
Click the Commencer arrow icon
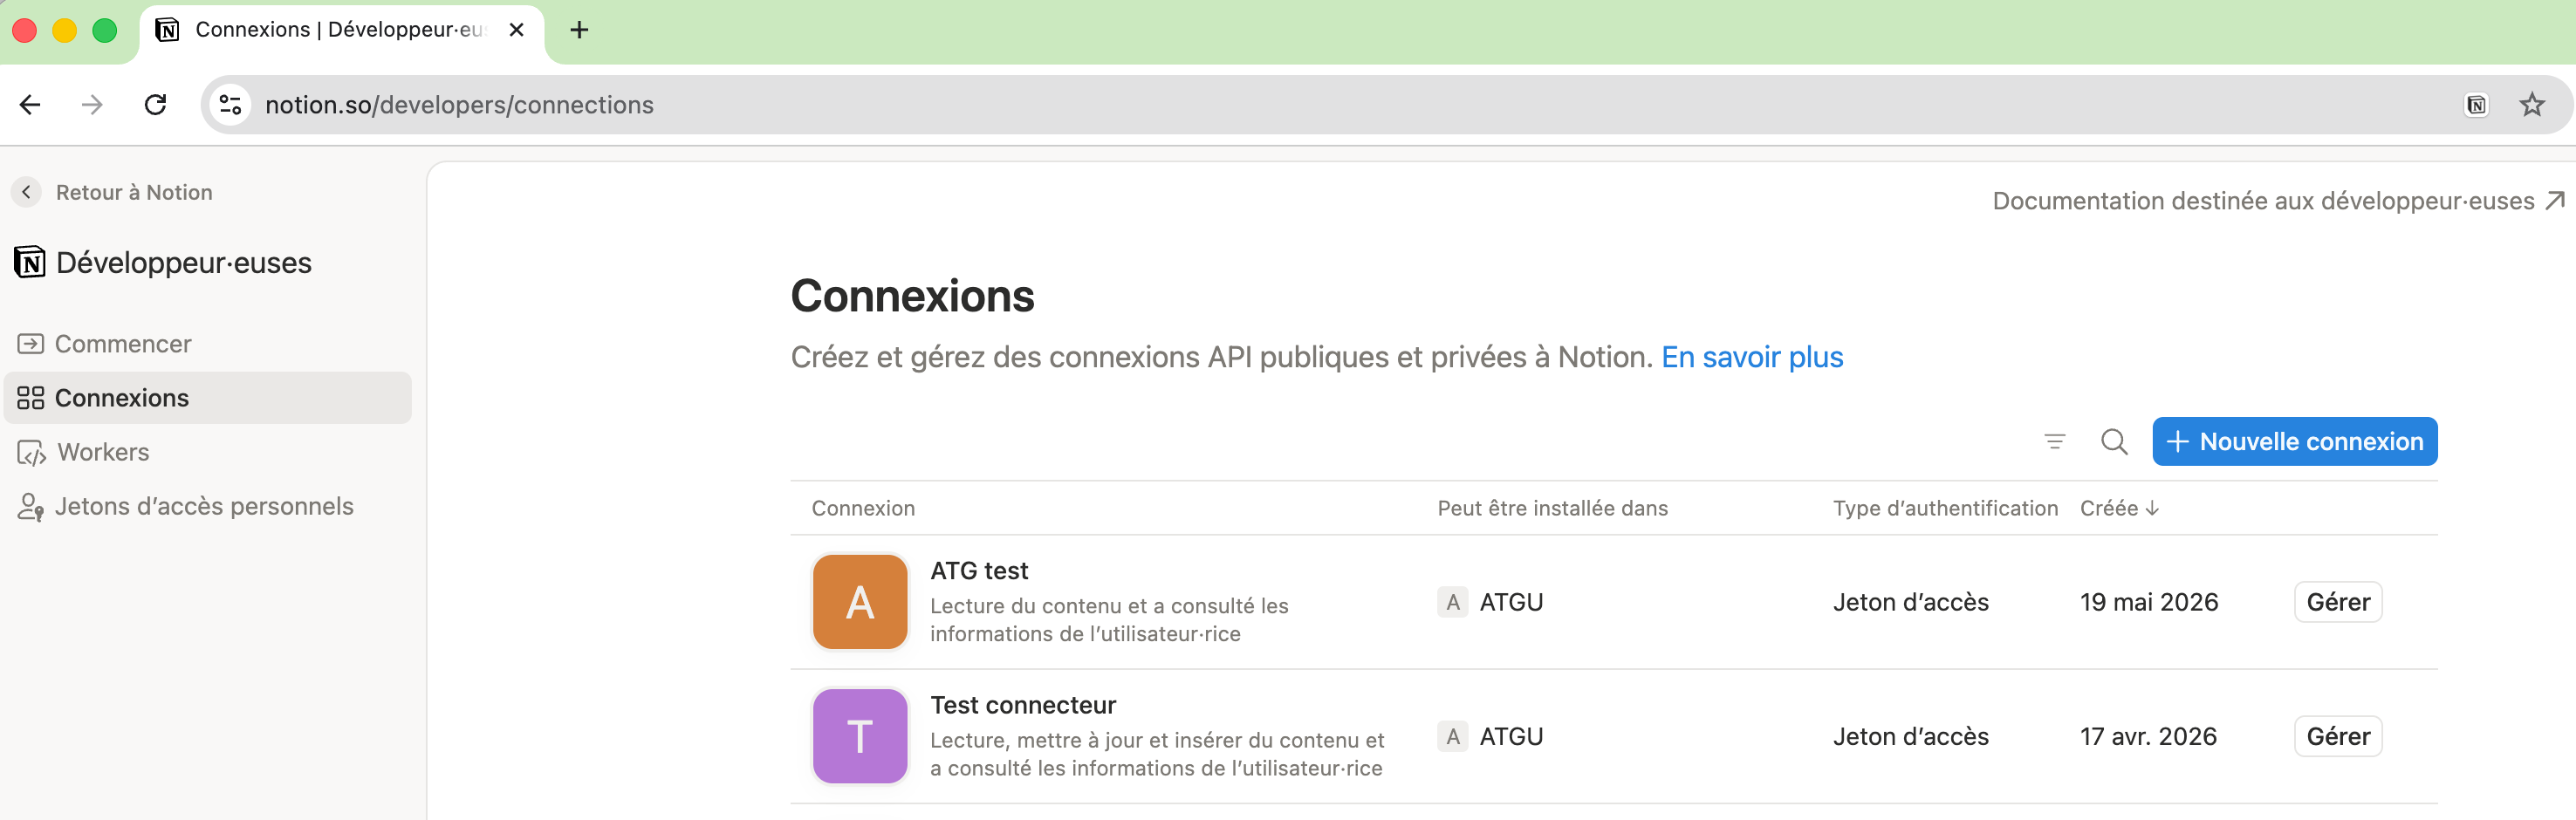click(x=31, y=344)
